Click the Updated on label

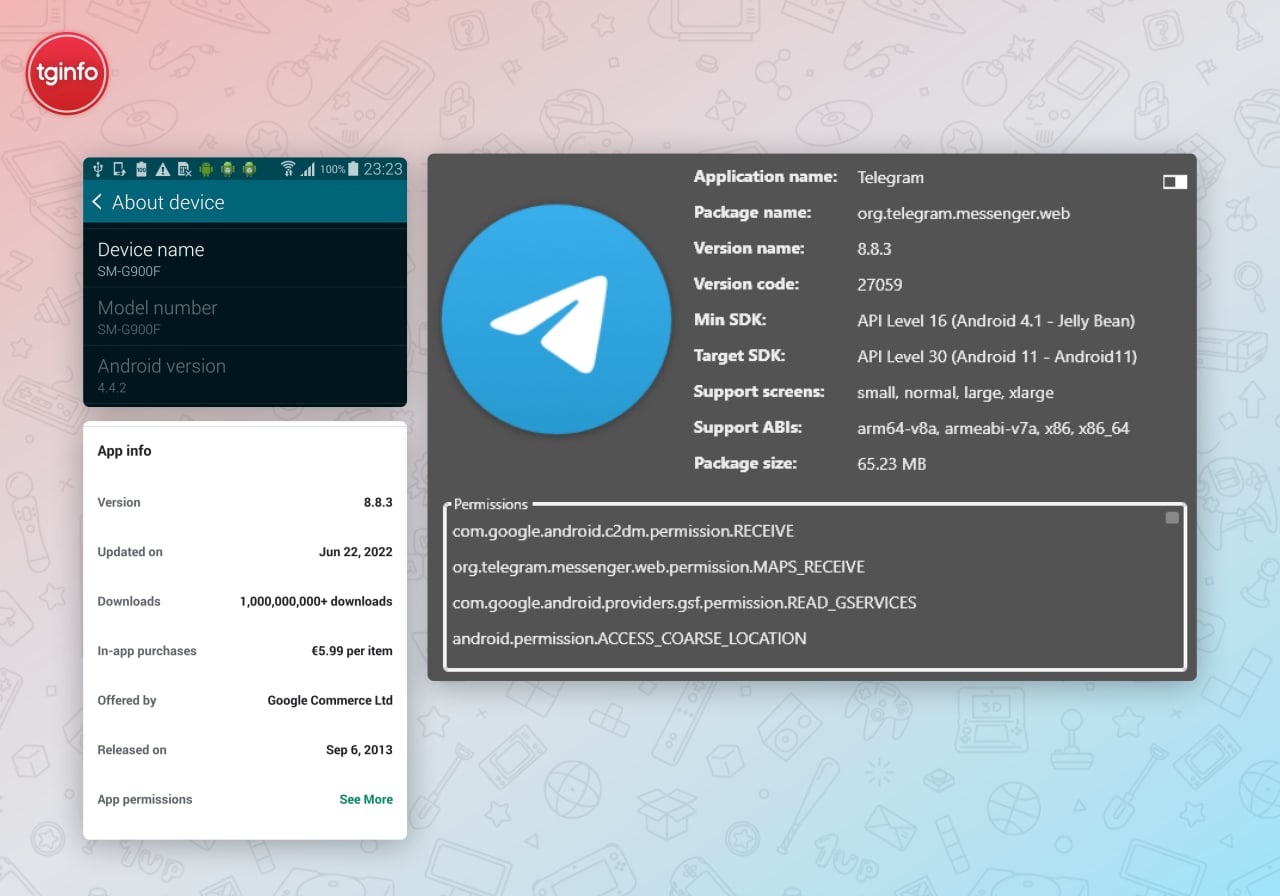[130, 552]
